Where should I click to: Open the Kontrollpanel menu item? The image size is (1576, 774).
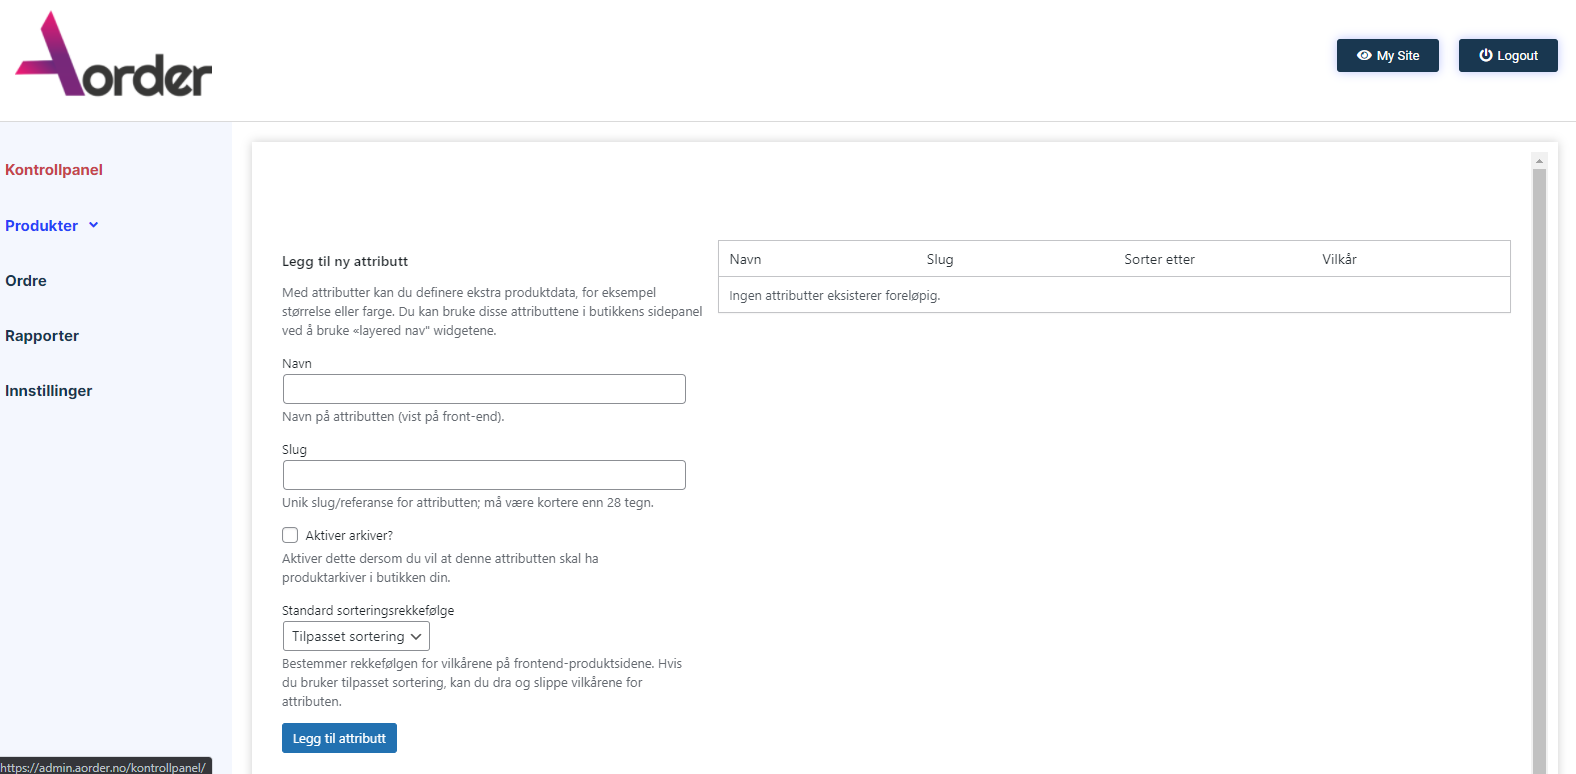point(54,170)
